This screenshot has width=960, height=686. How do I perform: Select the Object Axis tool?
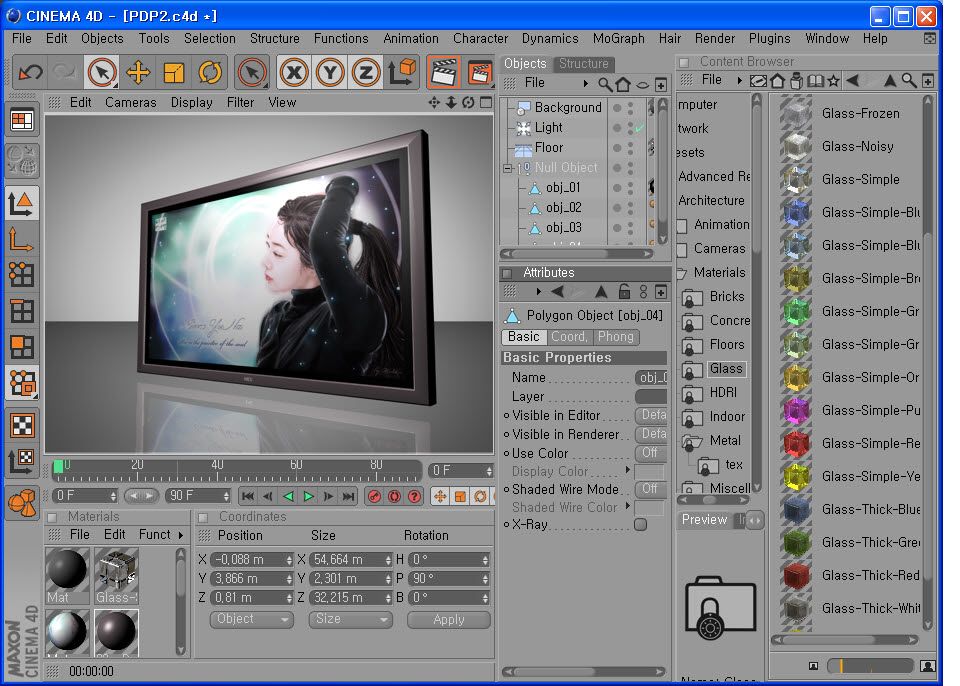pos(22,239)
